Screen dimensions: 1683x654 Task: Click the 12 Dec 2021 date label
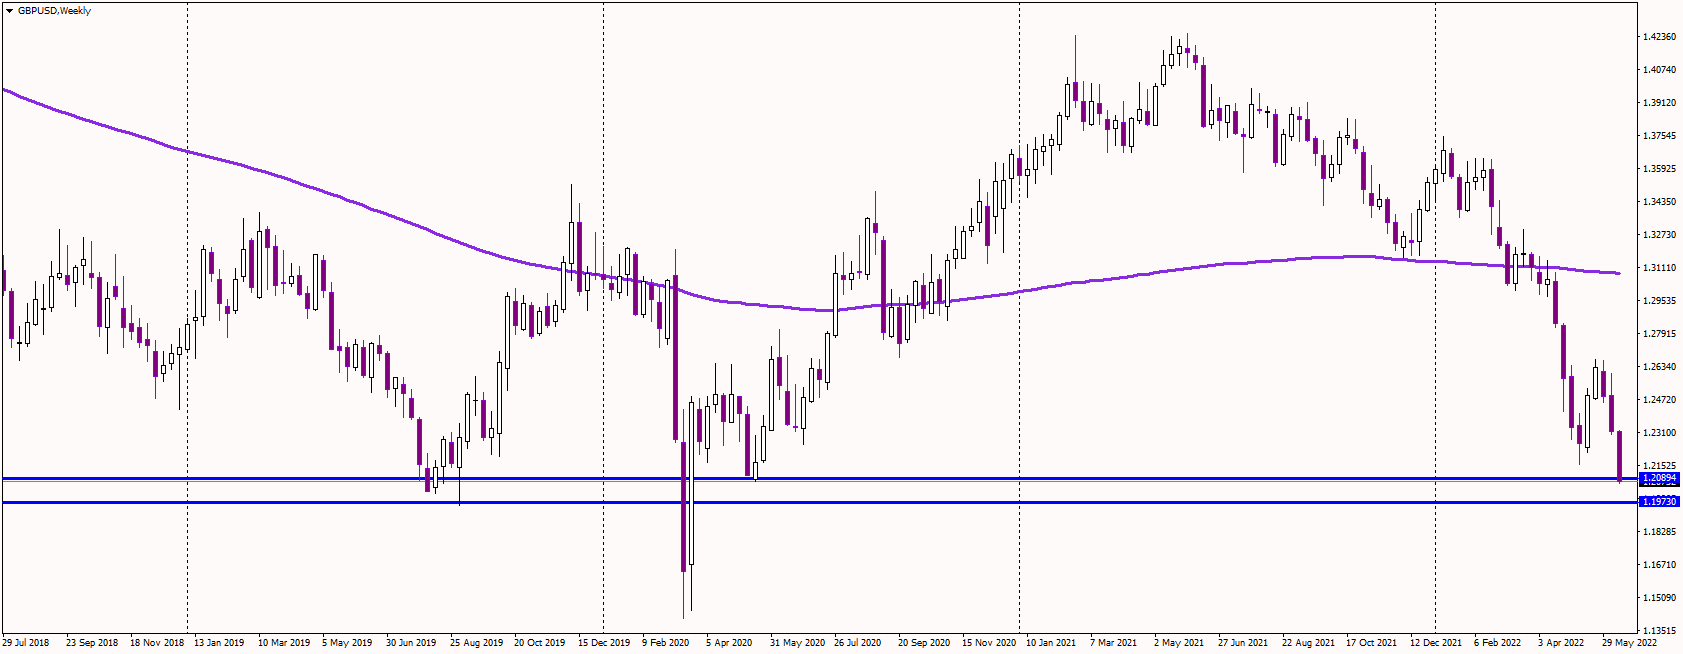(1436, 643)
